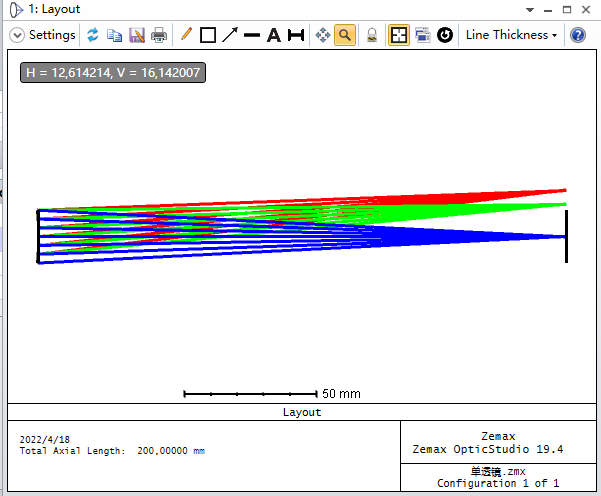Click the Total Axial Length value
The image size is (601, 496).
tap(171, 451)
